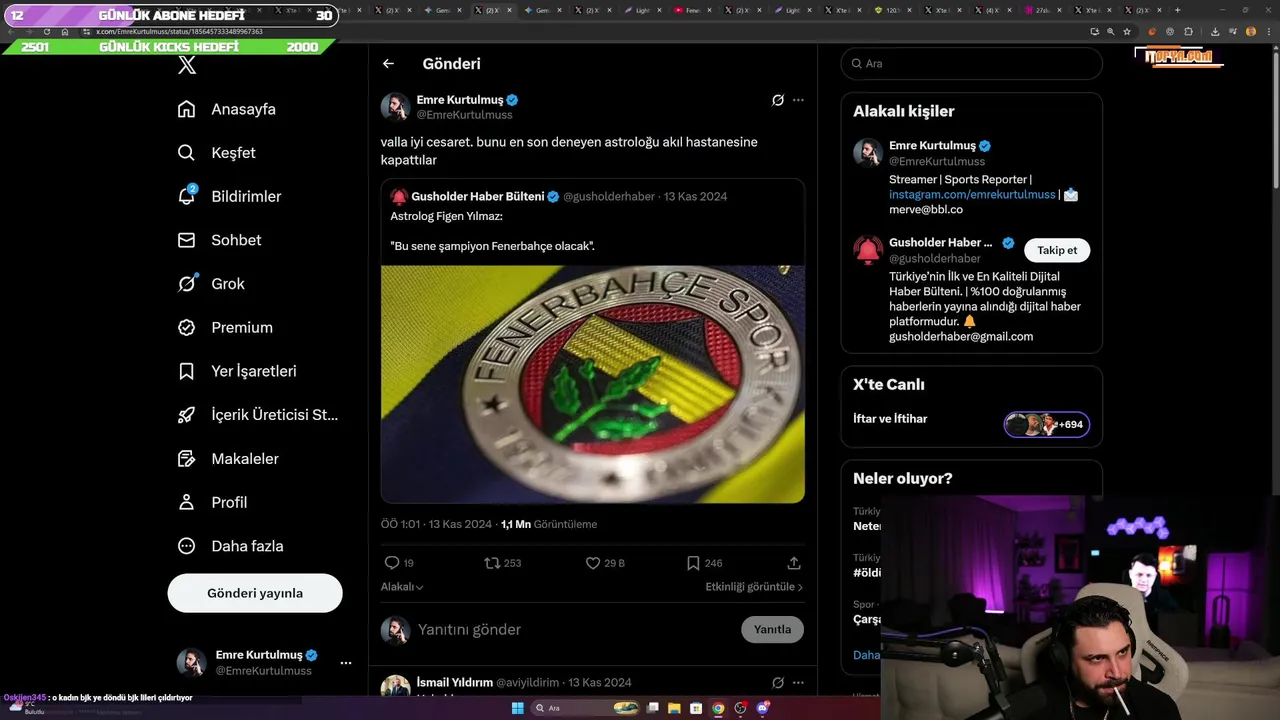Follow Gusholder Haber with Takip et
The width and height of the screenshot is (1280, 720).
pyautogui.click(x=1057, y=250)
